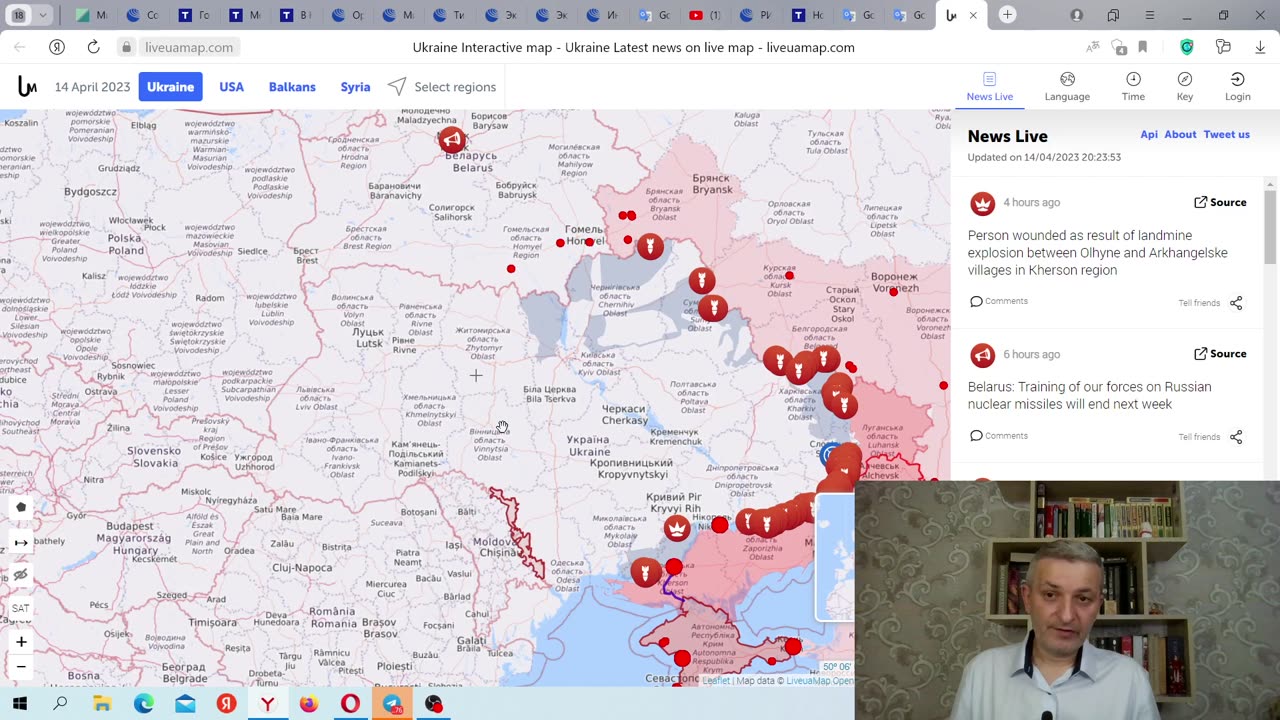
Task: Switch to Balkans region tab
Action: click(x=292, y=87)
